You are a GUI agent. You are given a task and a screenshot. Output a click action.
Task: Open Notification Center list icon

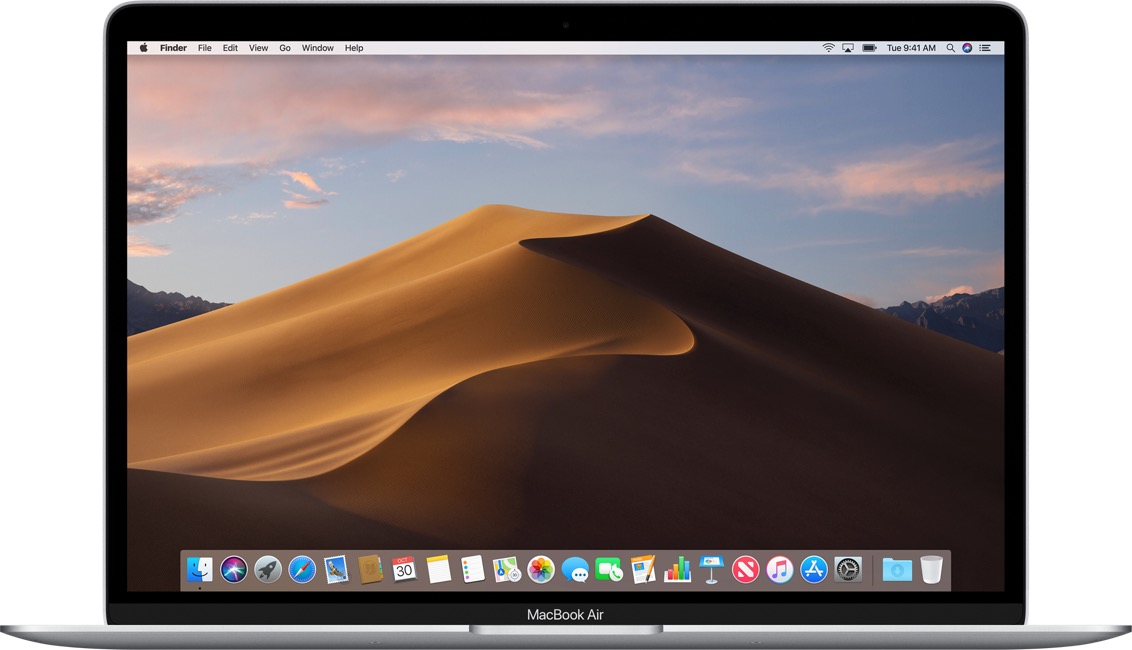click(985, 48)
